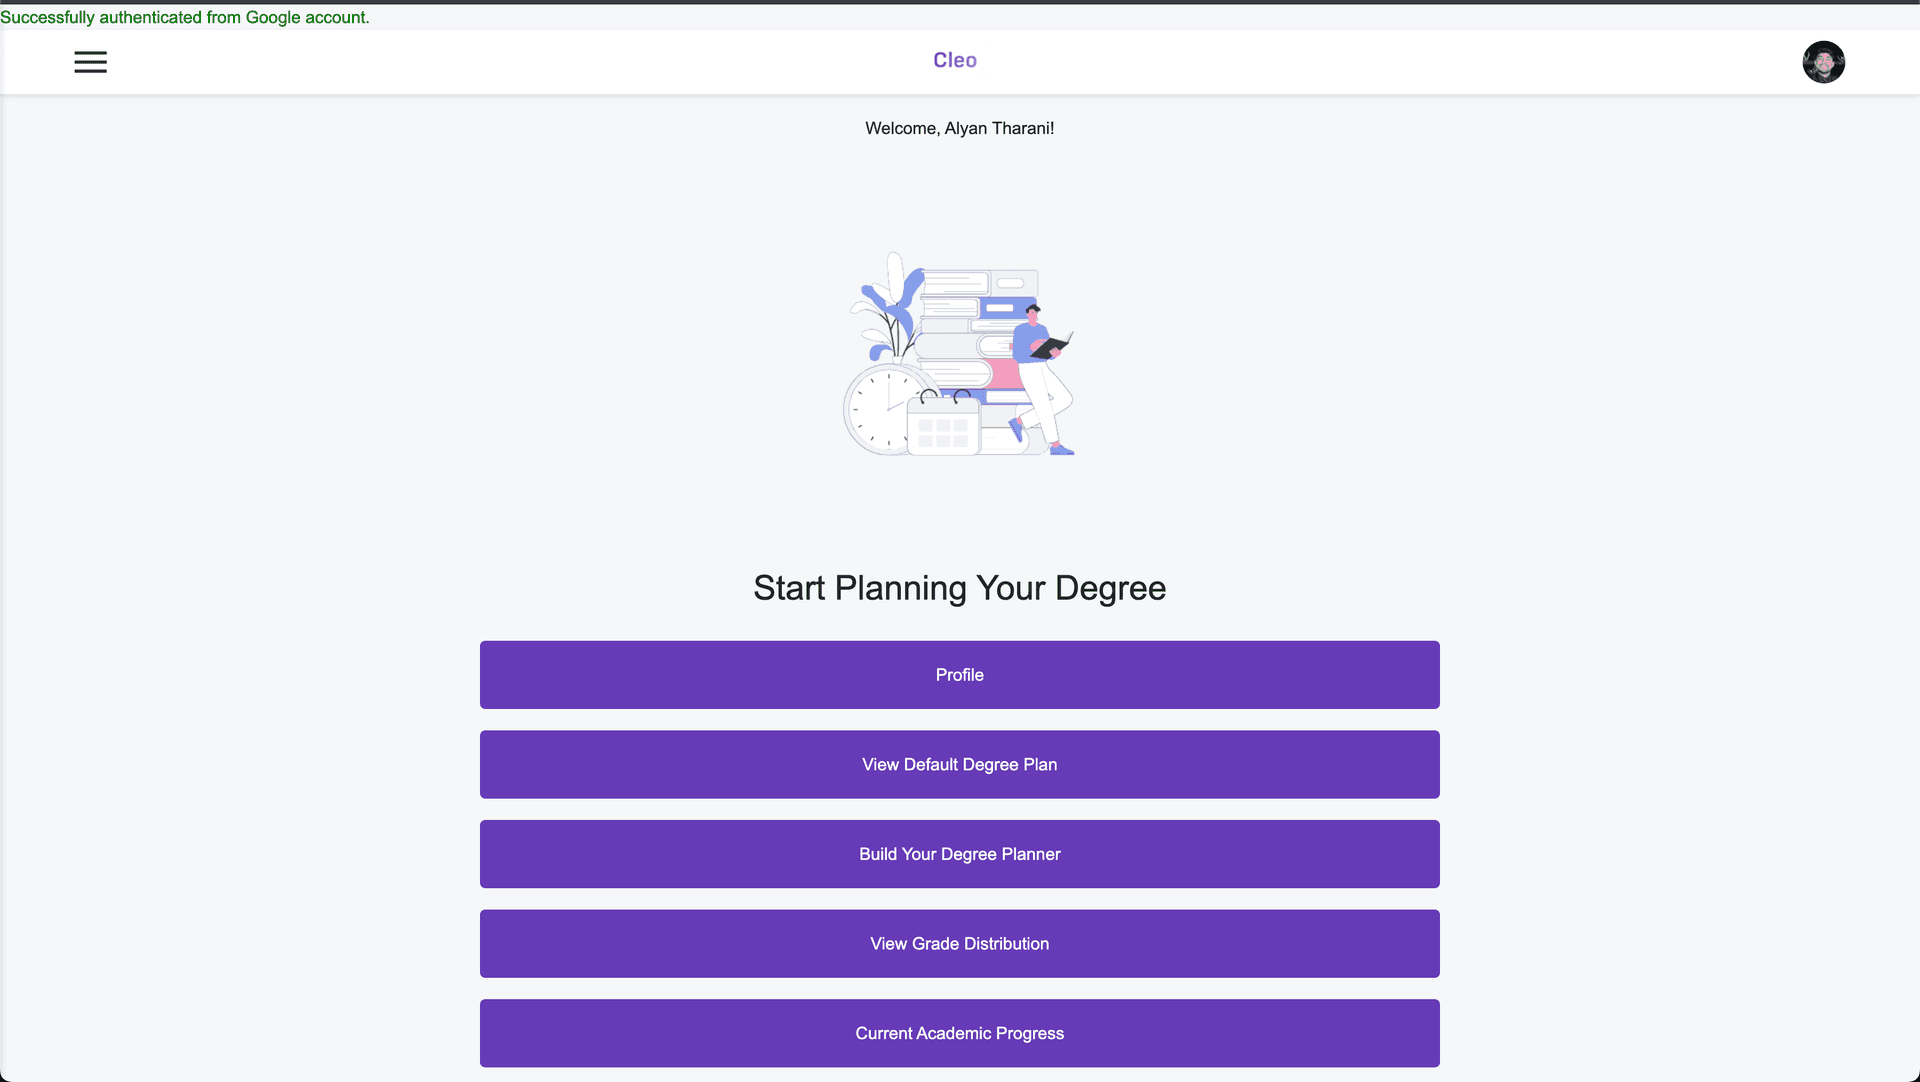Open View Default Degree Plan
Image resolution: width=1920 pixels, height=1082 pixels.
(x=959, y=764)
